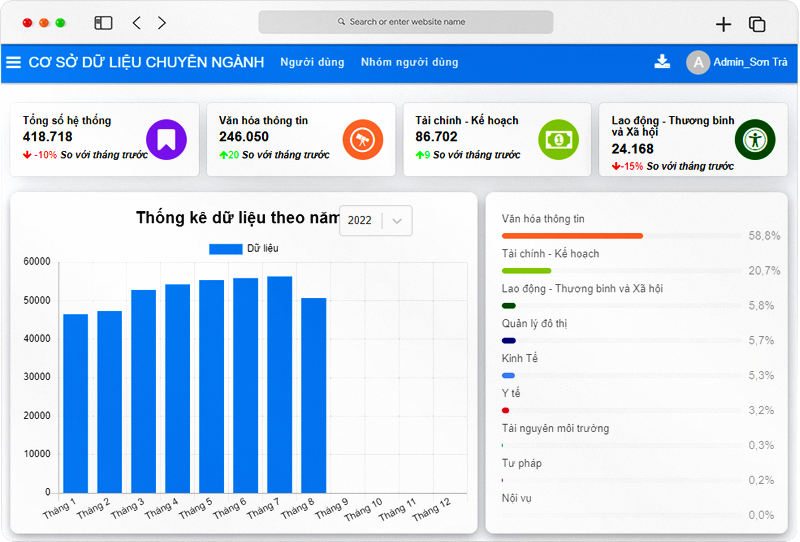The height and width of the screenshot is (542, 800).
Task: Click the -10% change indicator
Action: [x=40, y=155]
